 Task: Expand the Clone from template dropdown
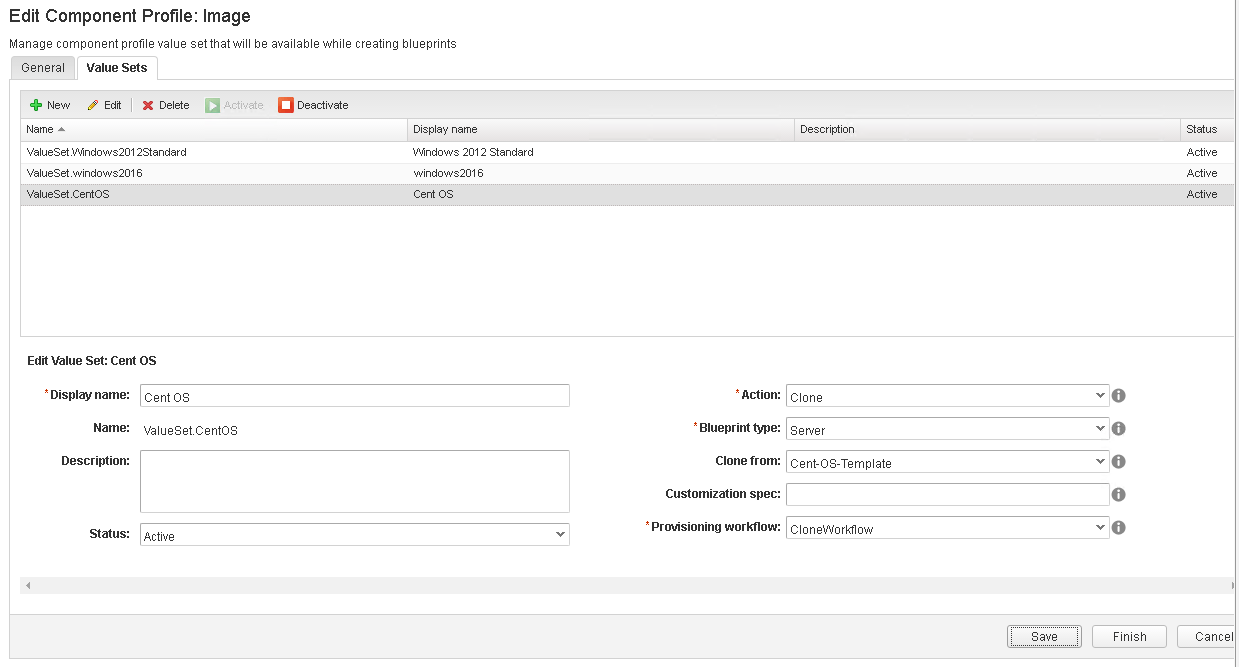(x=947, y=462)
